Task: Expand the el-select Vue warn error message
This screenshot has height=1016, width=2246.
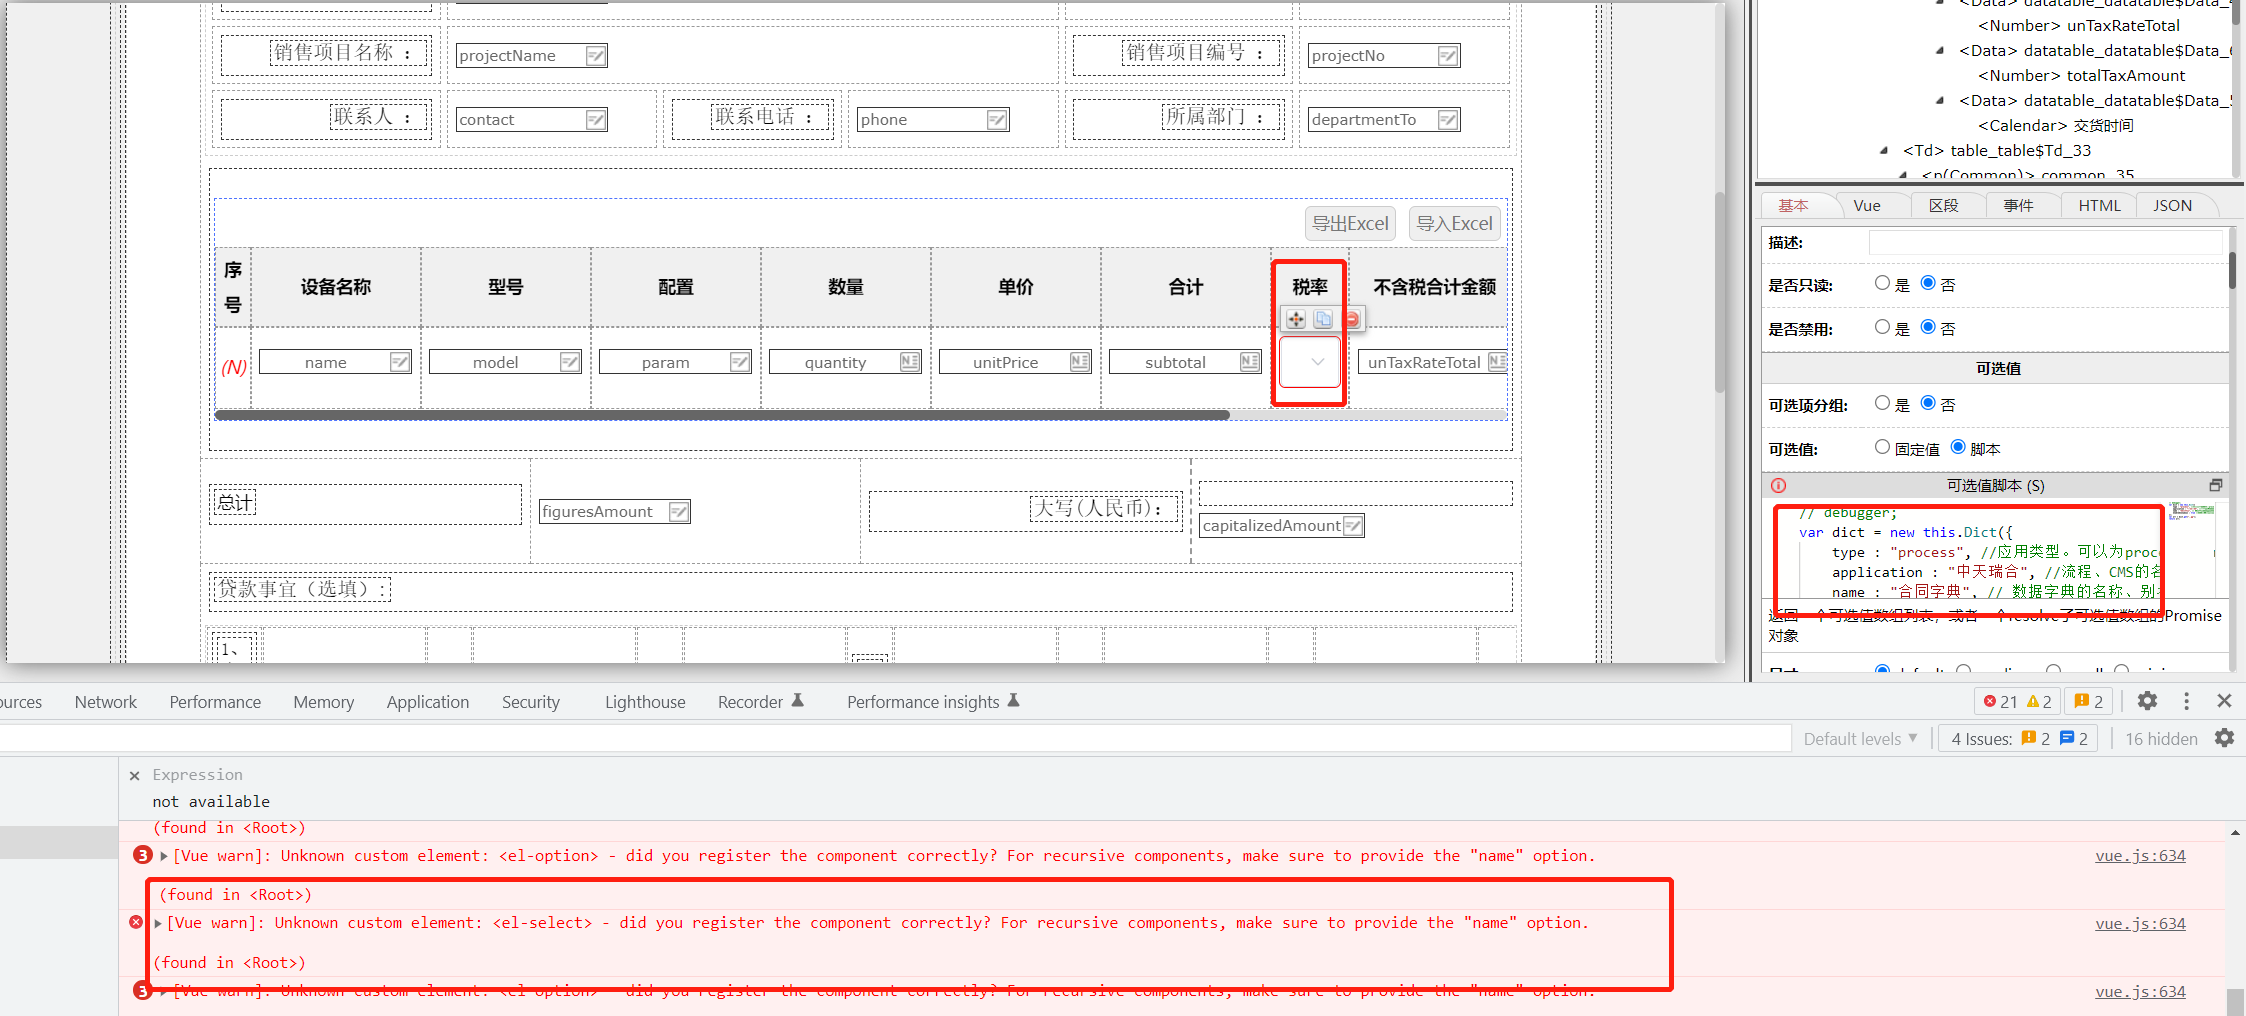Action: pos(158,923)
